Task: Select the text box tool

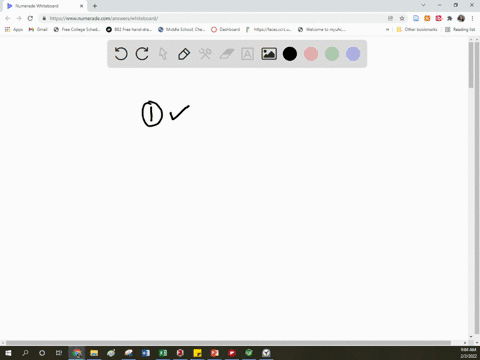Action: (x=247, y=54)
